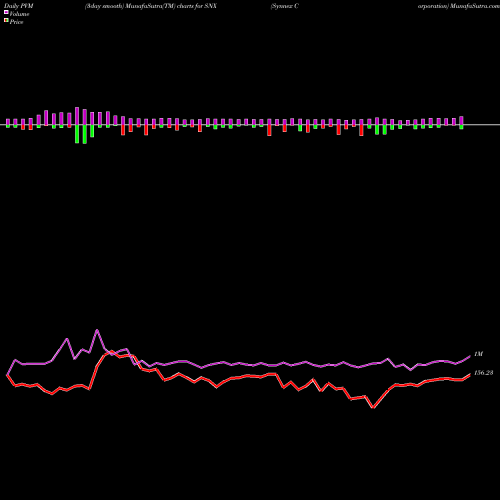
Task: Click the '(Synnex C' company name text
Action: point(284,6)
